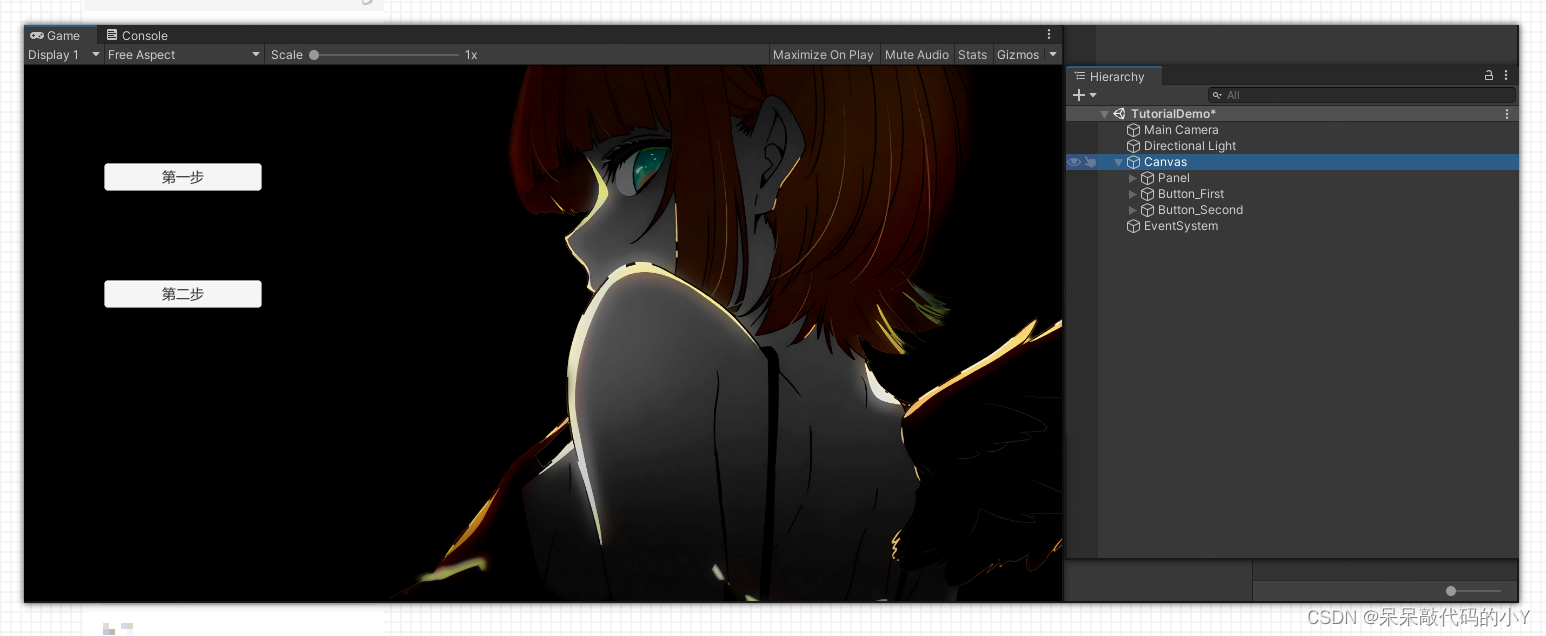Toggle Canvas picking with the hand icon

(x=1090, y=162)
